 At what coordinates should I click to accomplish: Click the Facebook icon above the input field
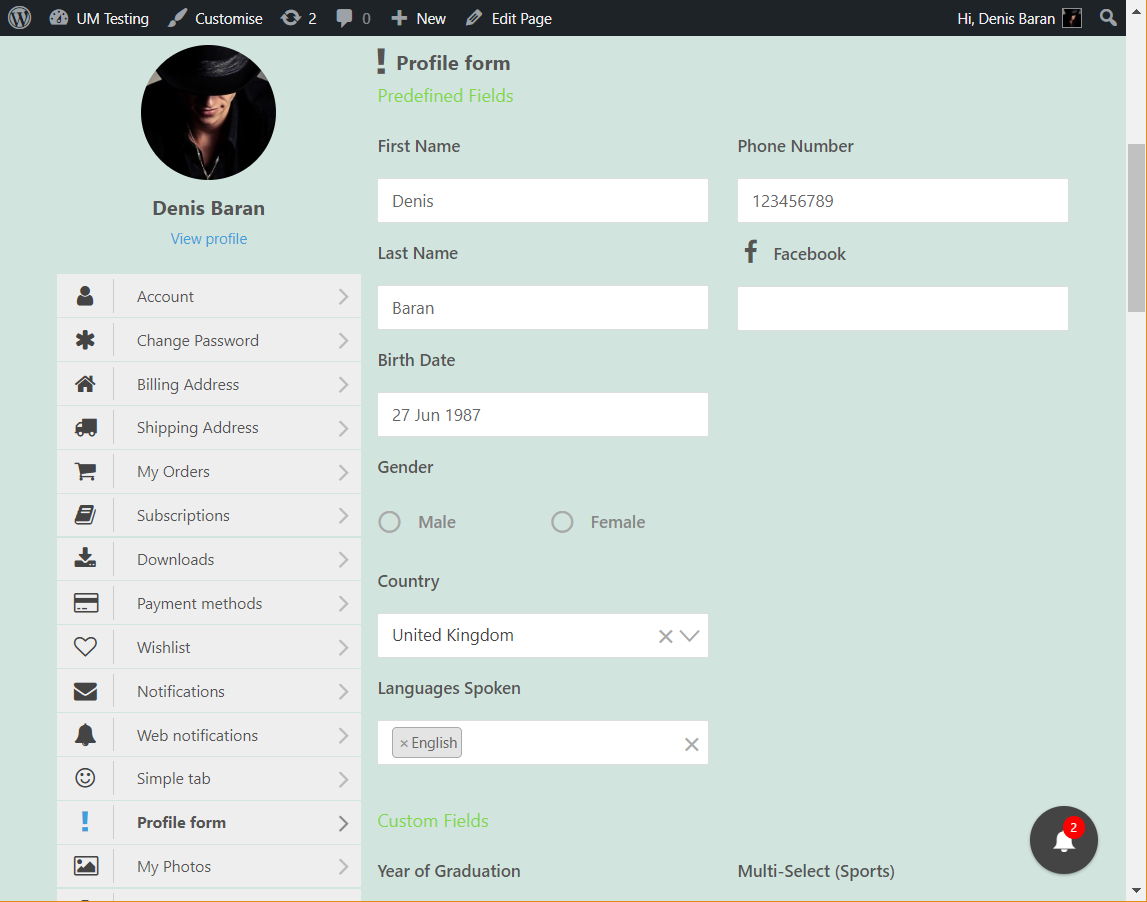(x=750, y=252)
